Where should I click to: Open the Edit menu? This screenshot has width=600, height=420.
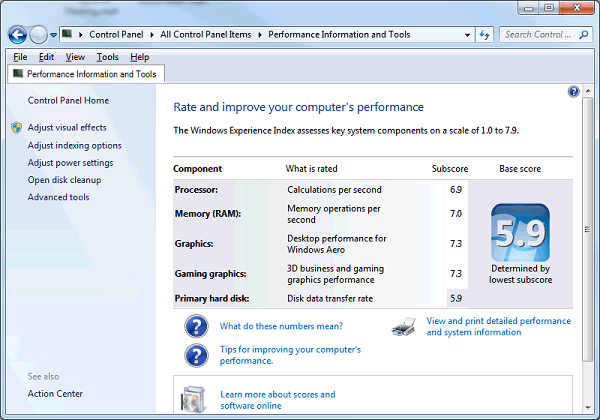[x=46, y=57]
